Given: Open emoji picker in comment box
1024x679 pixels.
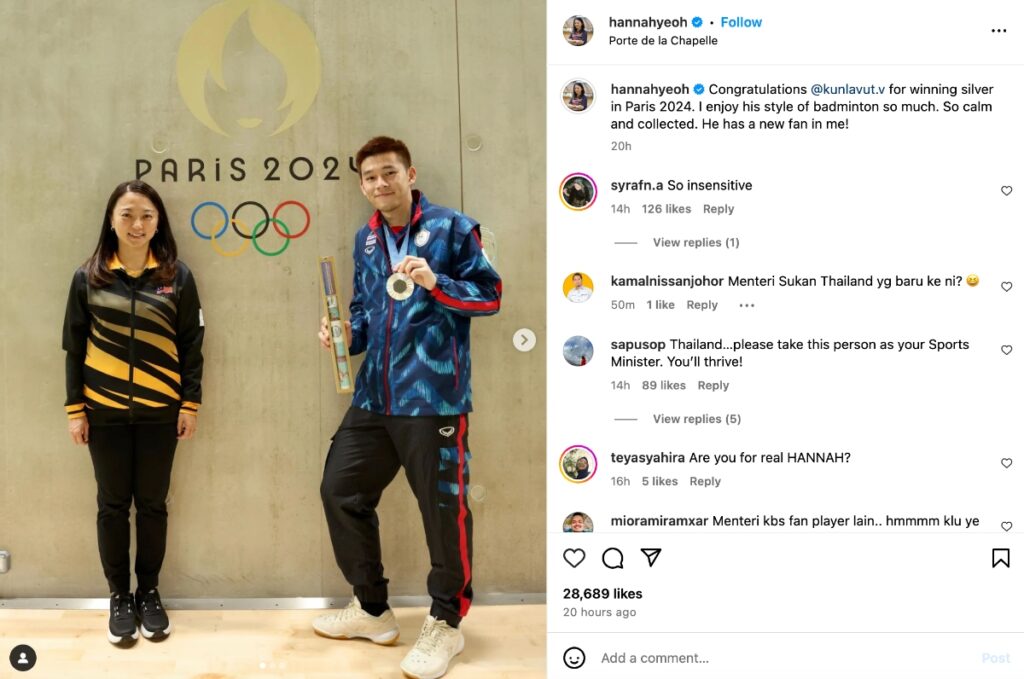Looking at the screenshot, I should tap(574, 657).
